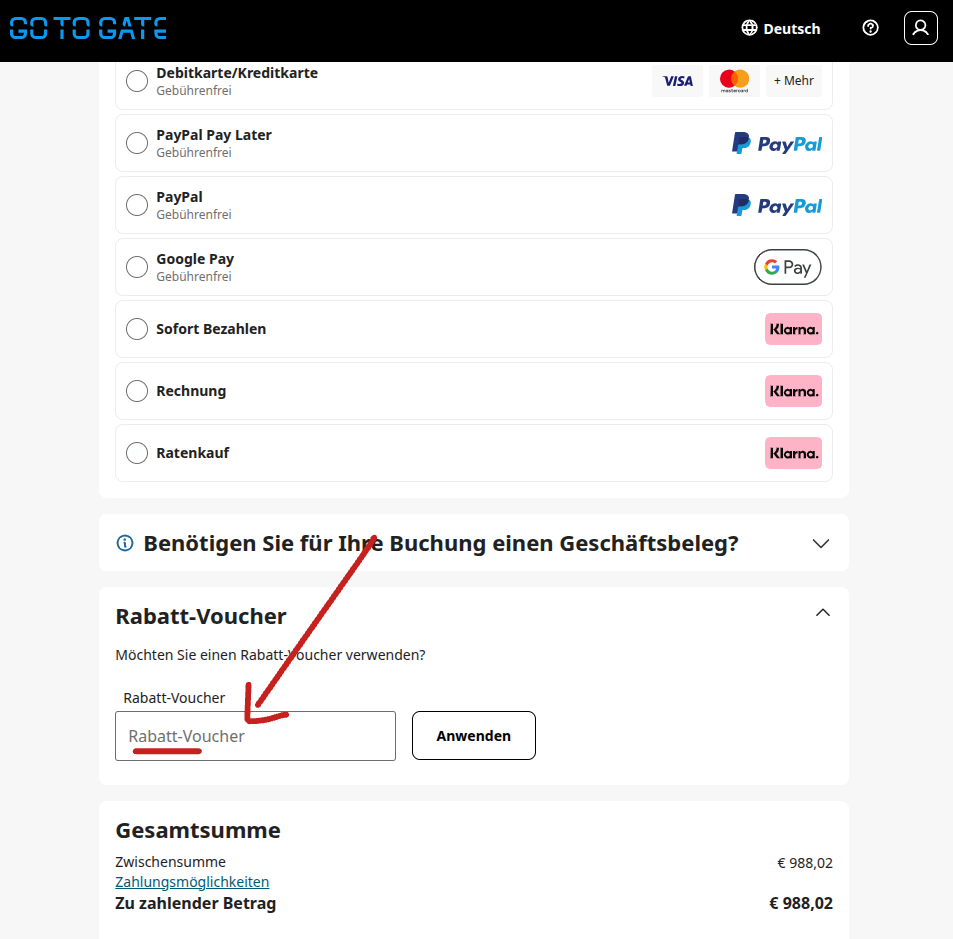Select the Debitkarte/Kreditkarte payment option

coord(136,81)
